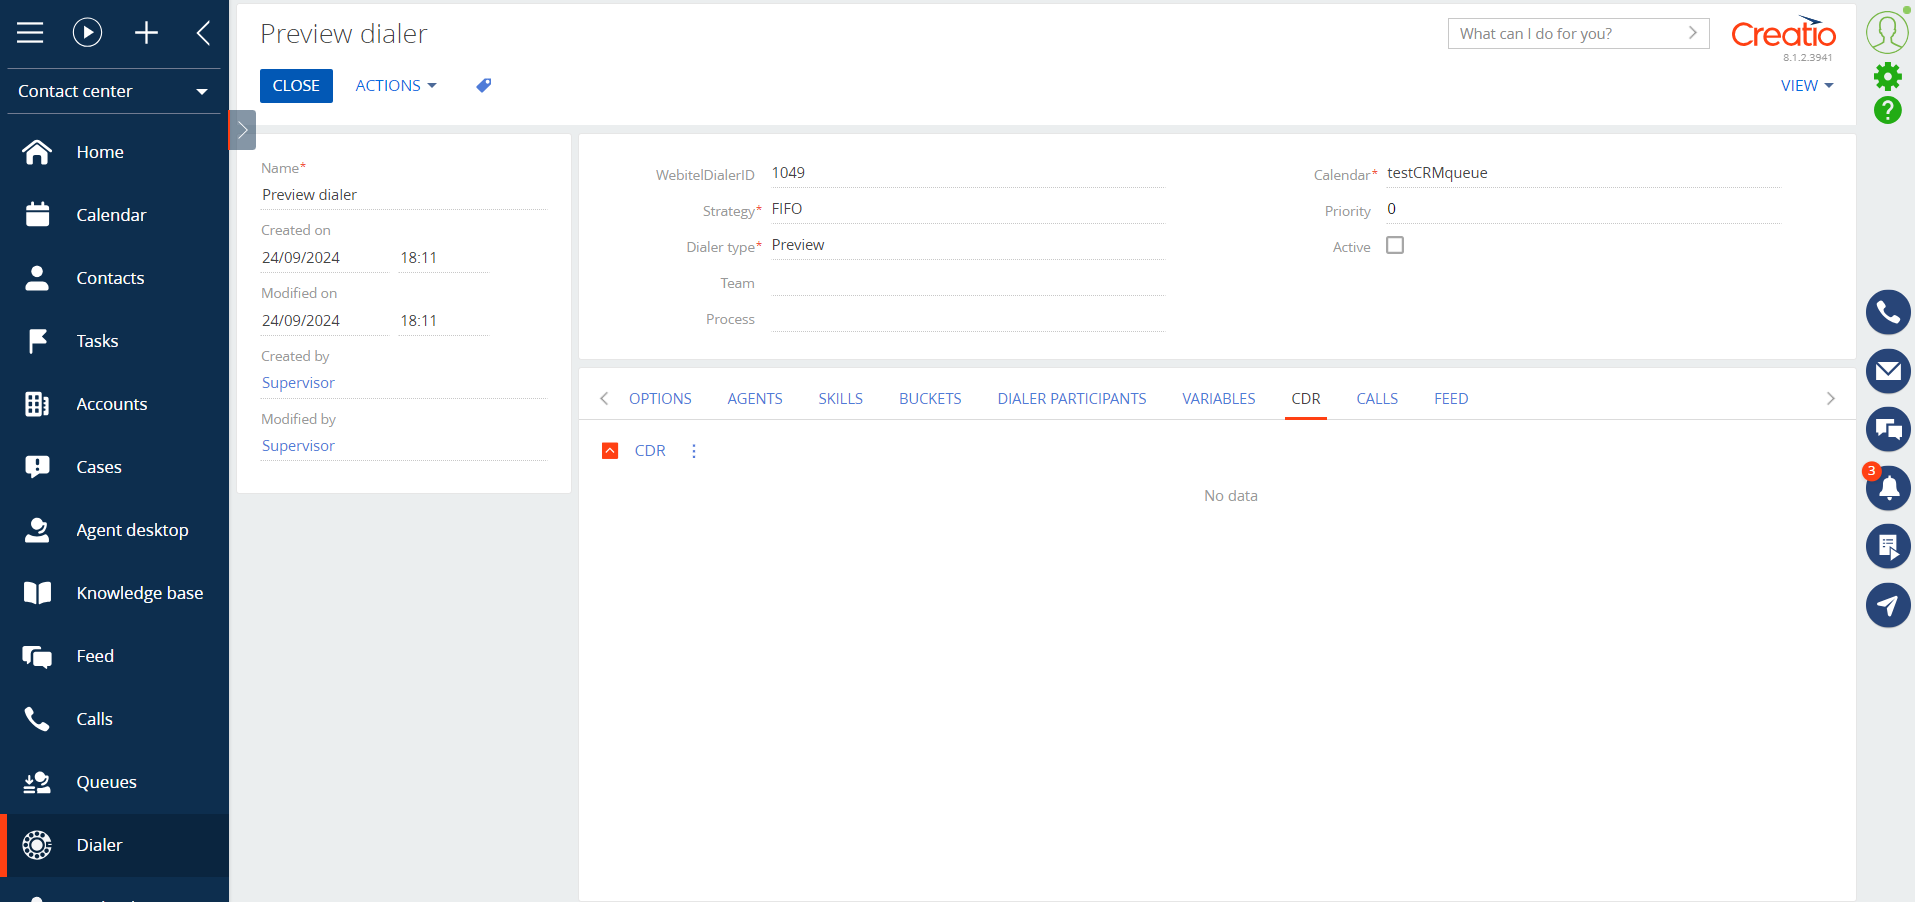Click the plus quick-add icon

(x=146, y=33)
